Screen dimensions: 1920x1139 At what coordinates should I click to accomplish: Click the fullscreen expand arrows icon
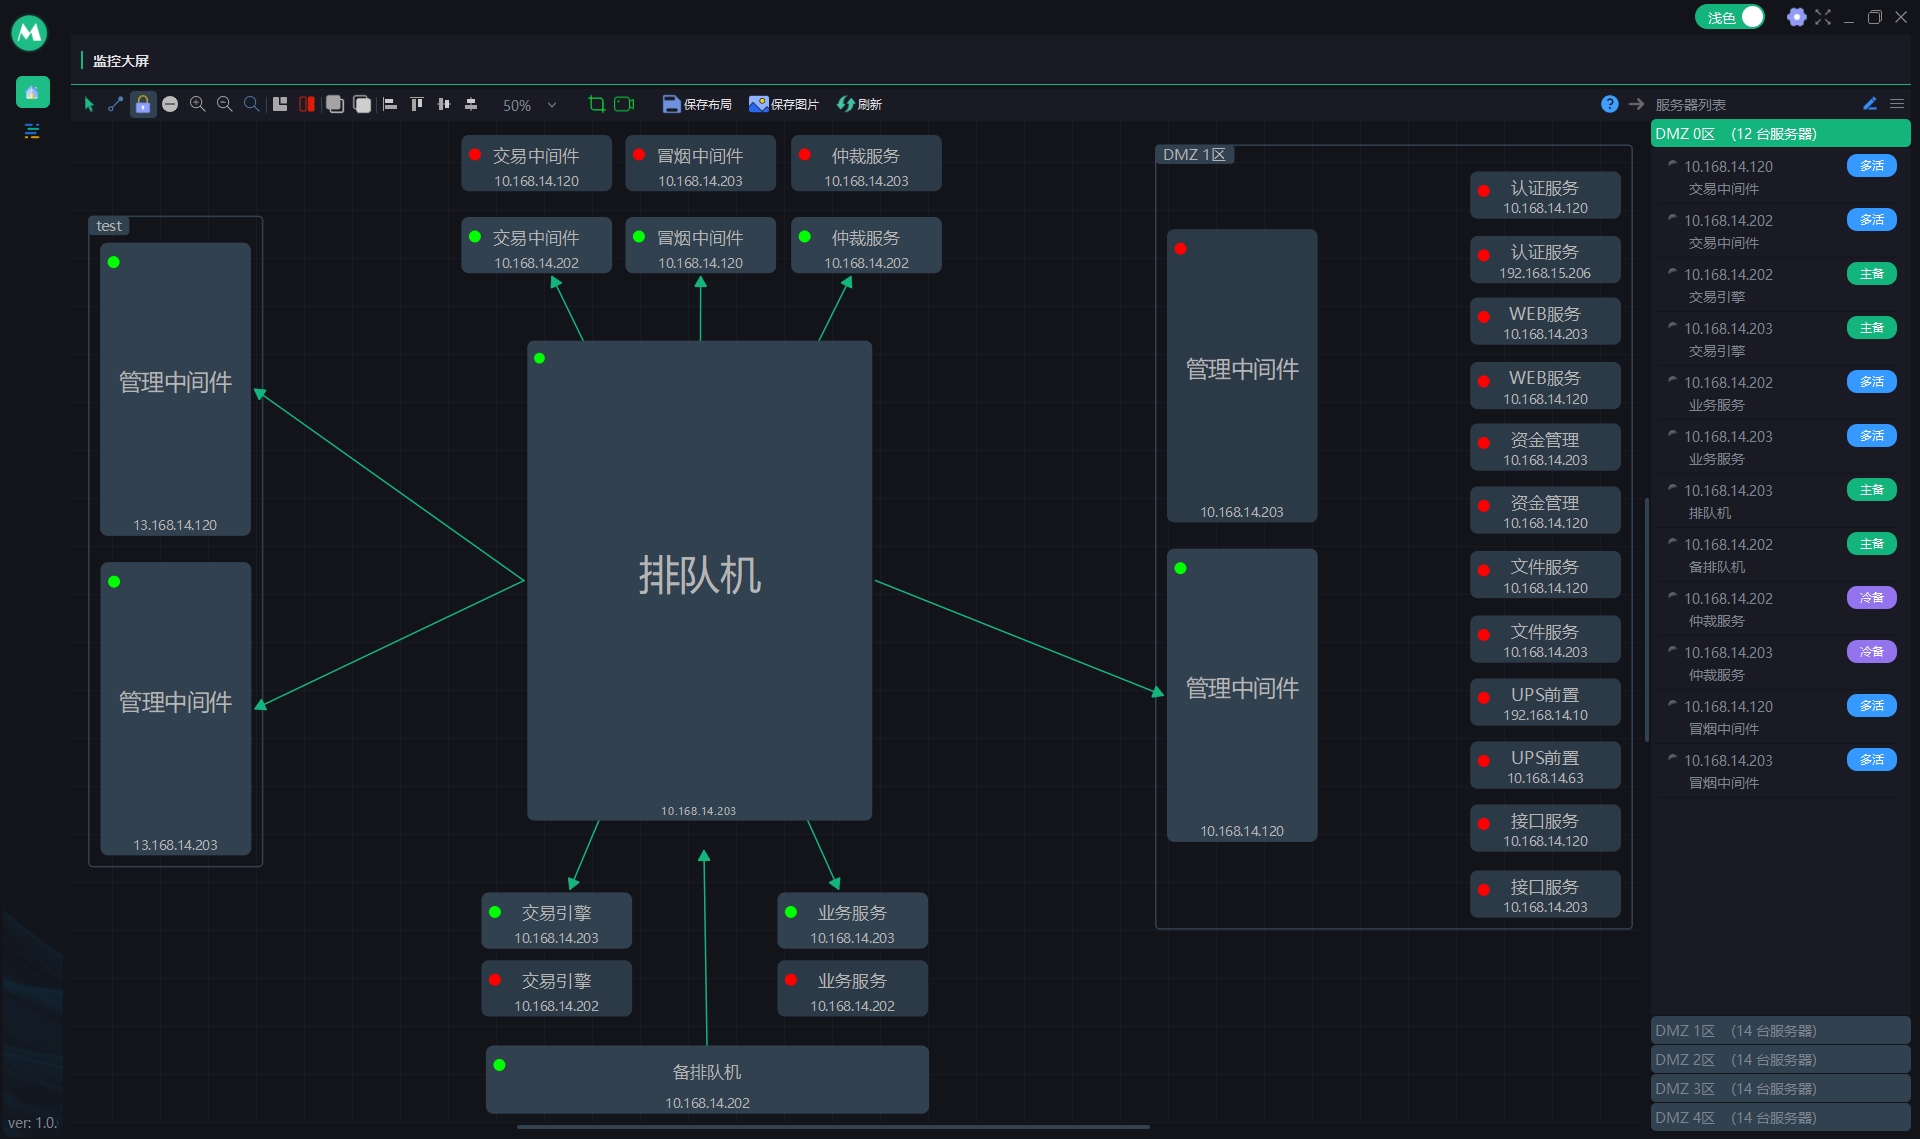pyautogui.click(x=1823, y=17)
